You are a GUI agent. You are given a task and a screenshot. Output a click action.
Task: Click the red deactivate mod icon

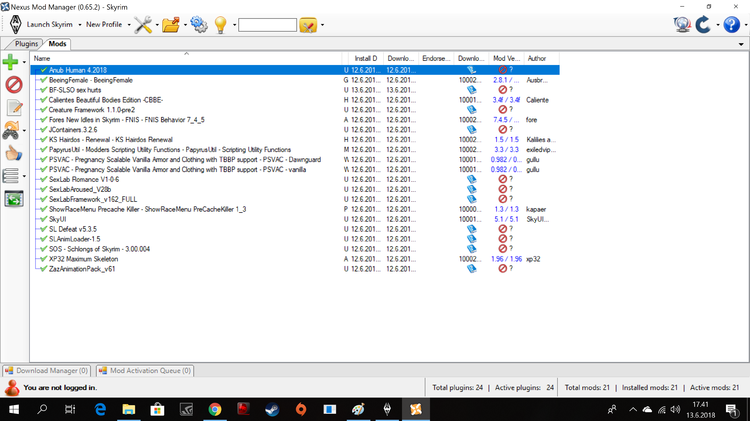coord(14,85)
